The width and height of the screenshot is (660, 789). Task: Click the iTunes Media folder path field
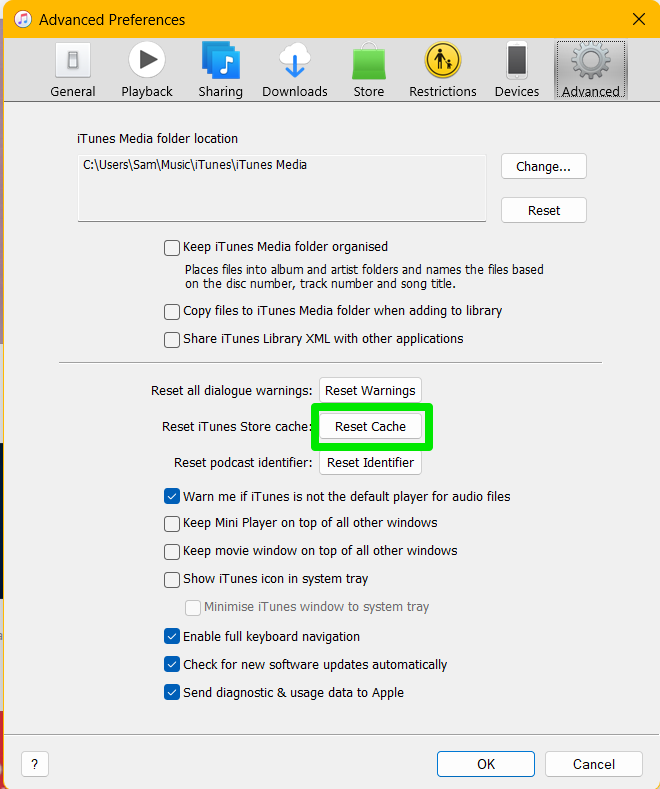coord(282,188)
